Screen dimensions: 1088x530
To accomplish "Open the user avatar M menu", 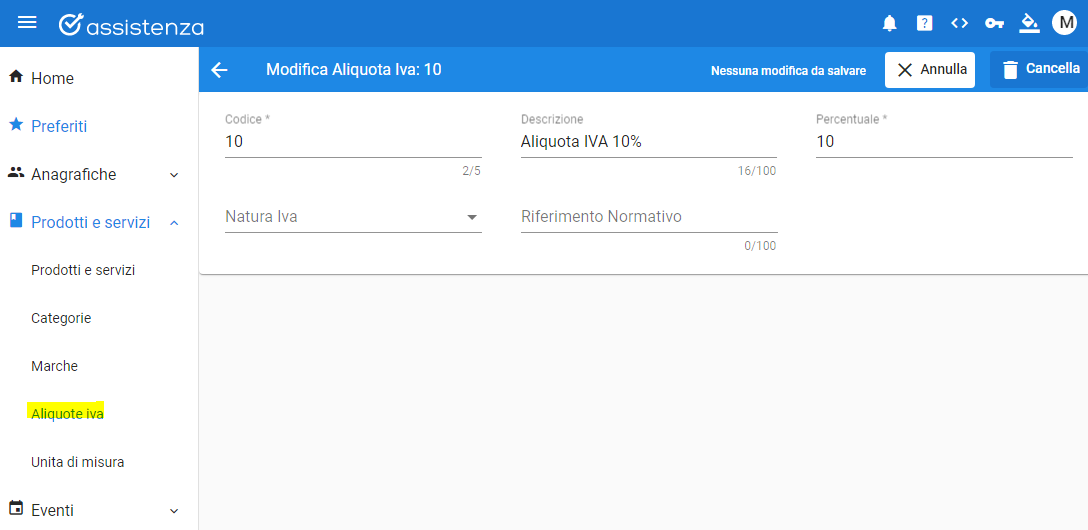I will [1064, 23].
